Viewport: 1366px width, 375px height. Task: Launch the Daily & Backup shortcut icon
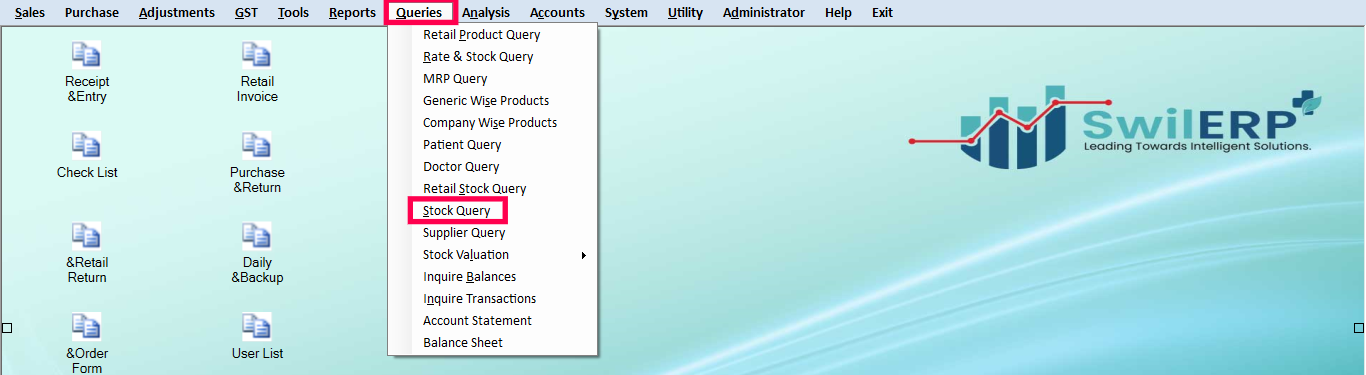[x=257, y=253]
